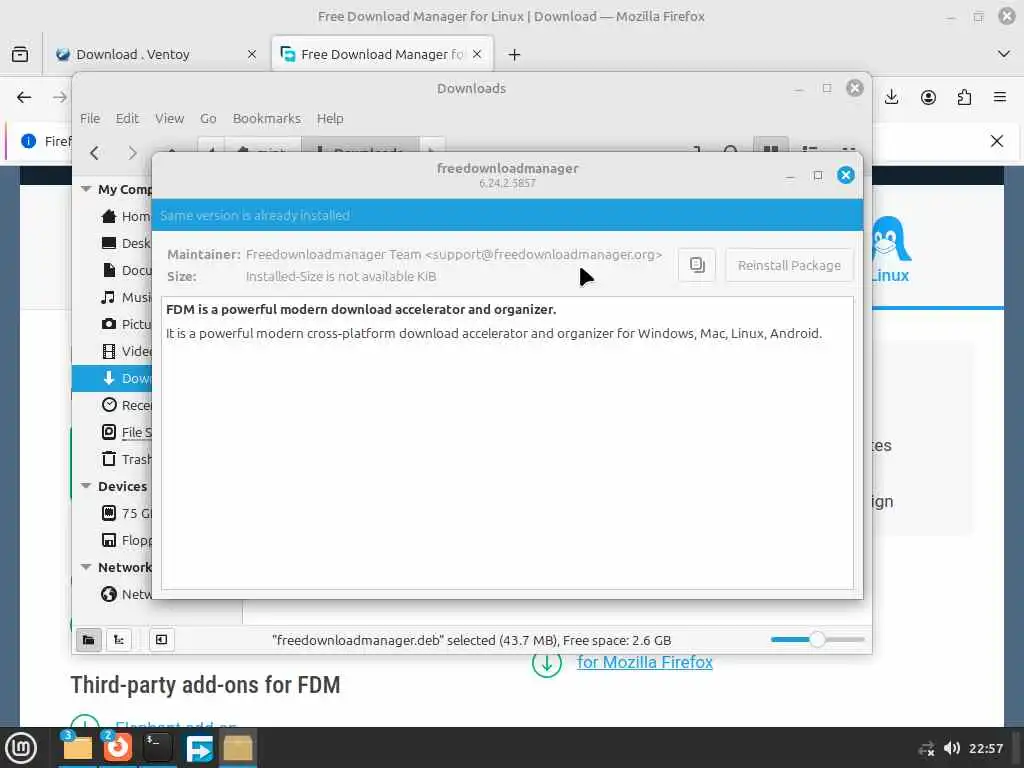Collapse the My Computer sidebar section
Image resolution: width=1024 pixels, height=768 pixels.
(x=86, y=189)
